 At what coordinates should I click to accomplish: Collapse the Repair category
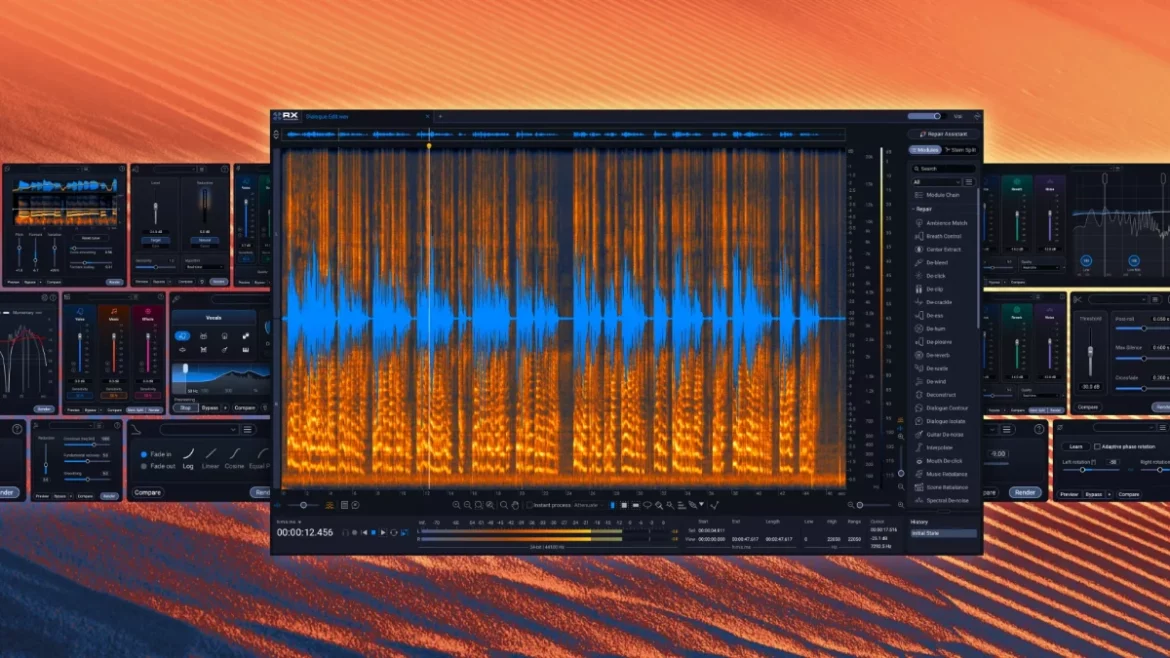915,210
